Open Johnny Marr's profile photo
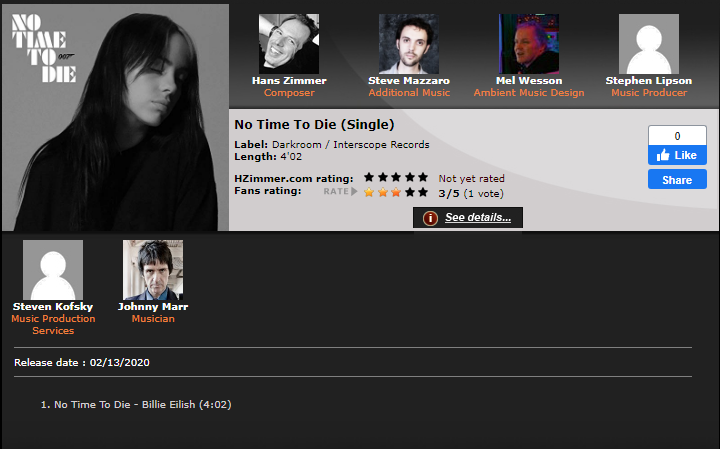The image size is (720, 449). (x=153, y=270)
